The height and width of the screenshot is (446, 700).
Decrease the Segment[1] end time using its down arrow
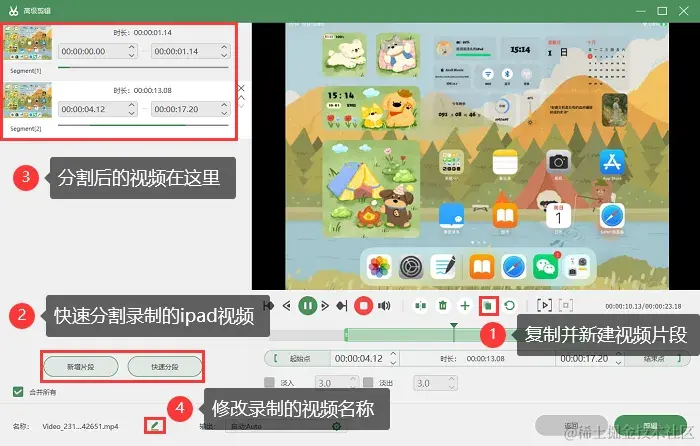(x=225, y=55)
